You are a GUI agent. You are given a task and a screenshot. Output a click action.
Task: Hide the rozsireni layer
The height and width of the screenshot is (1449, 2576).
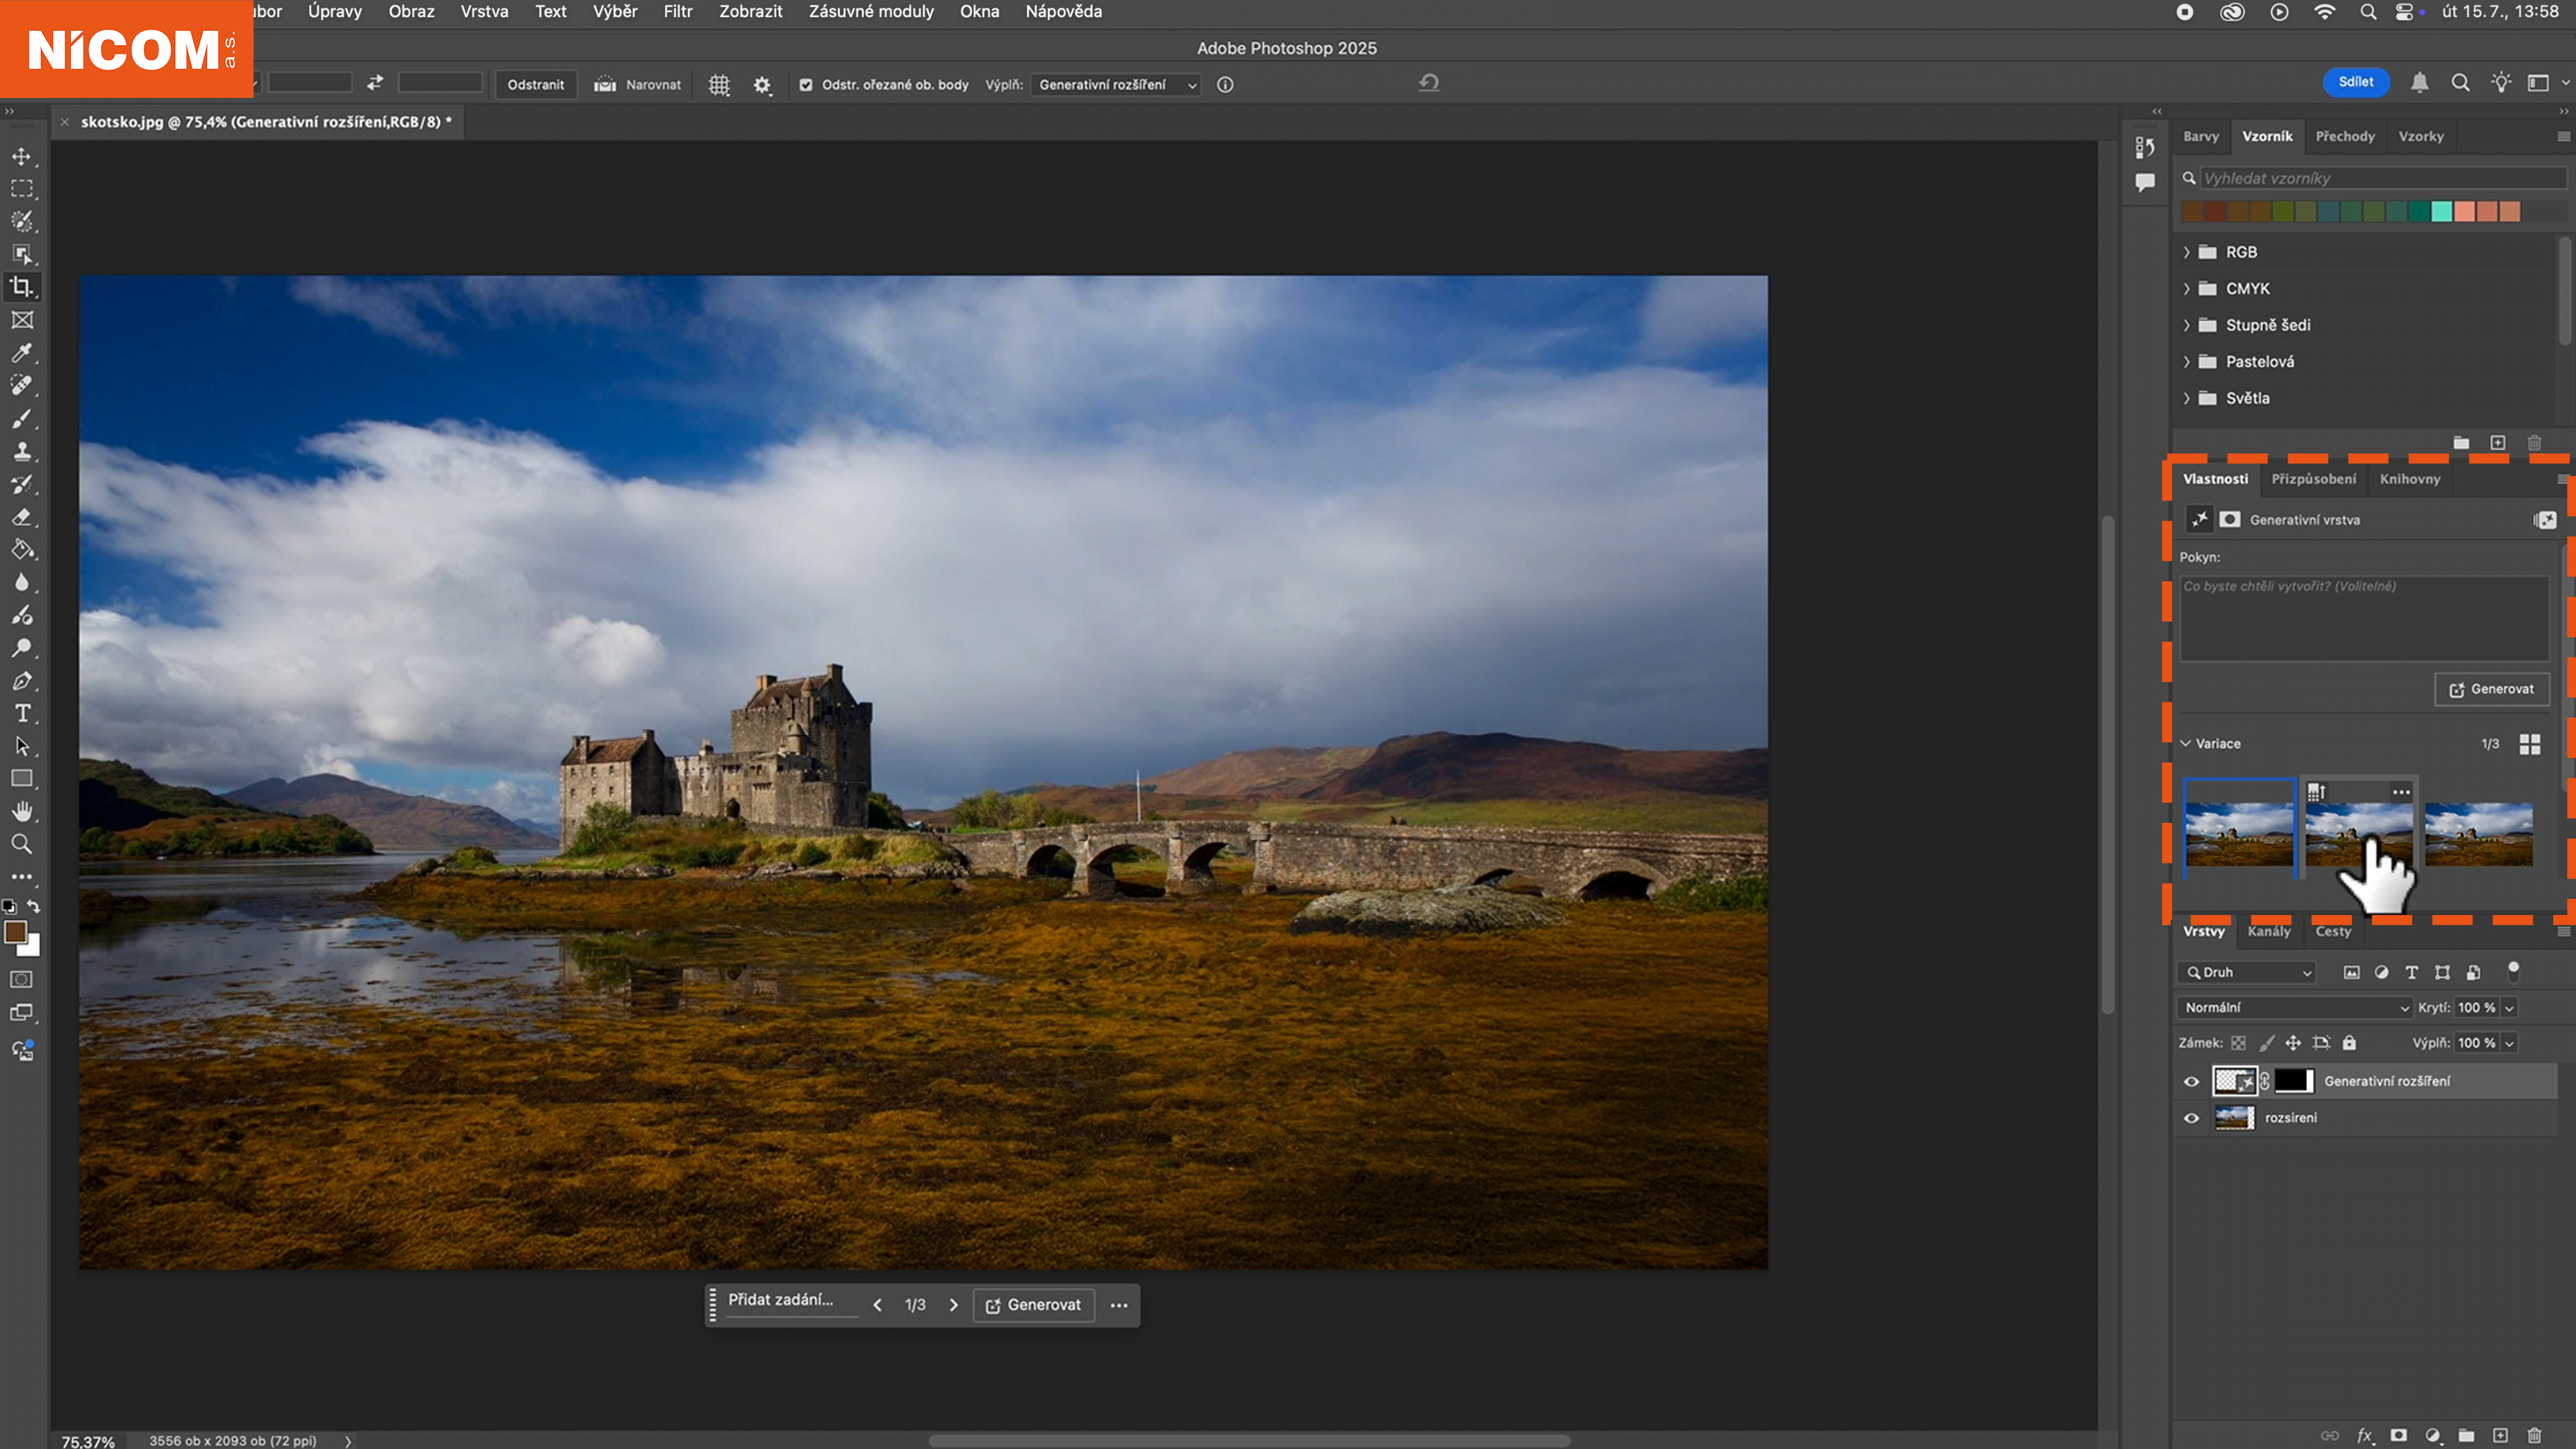click(x=2191, y=1118)
